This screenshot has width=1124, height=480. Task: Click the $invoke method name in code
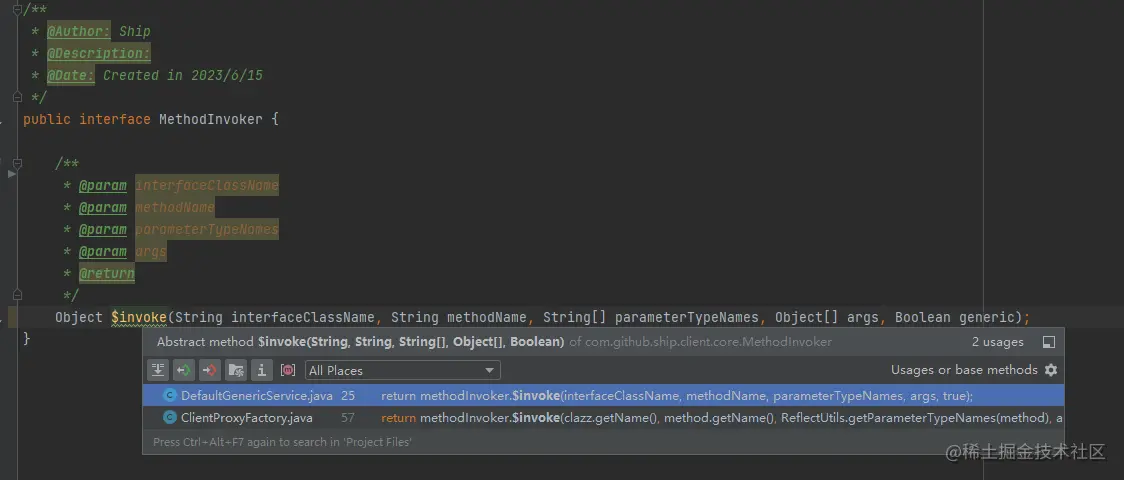pyautogui.click(x=139, y=317)
